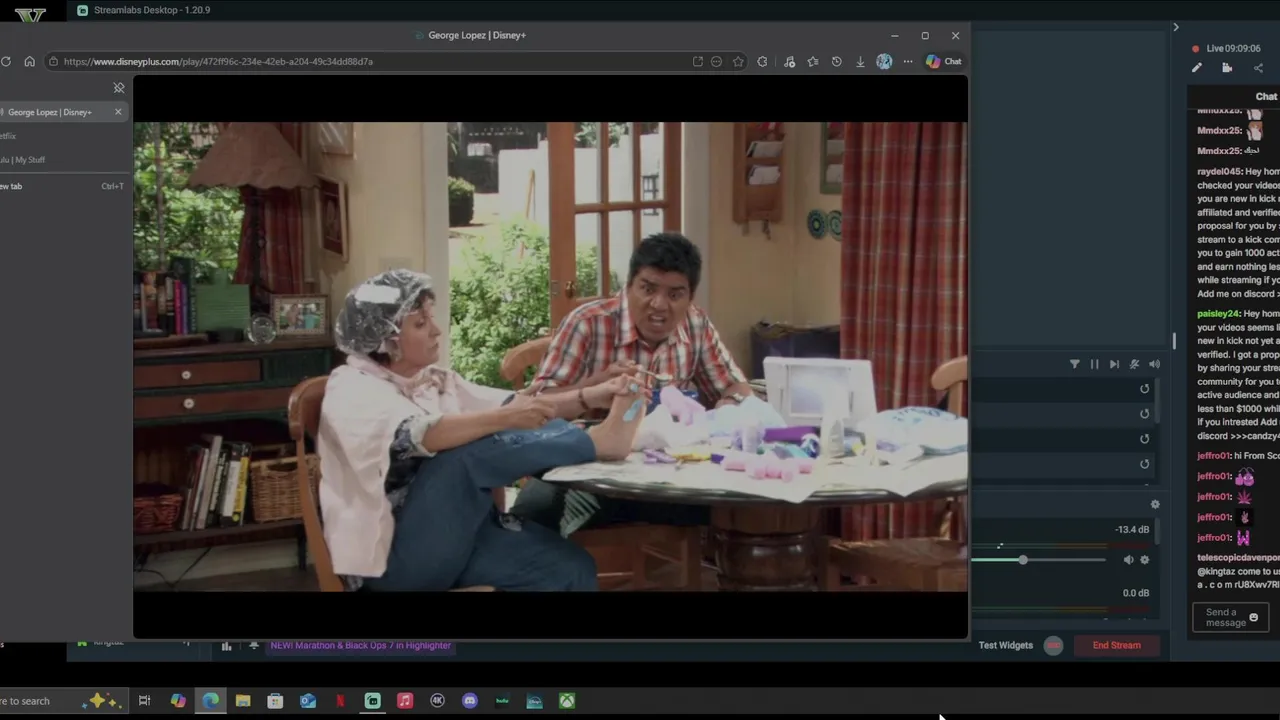The image size is (1280, 720).
Task: Open the Chat tab in Streamlabs
Action: [1266, 97]
